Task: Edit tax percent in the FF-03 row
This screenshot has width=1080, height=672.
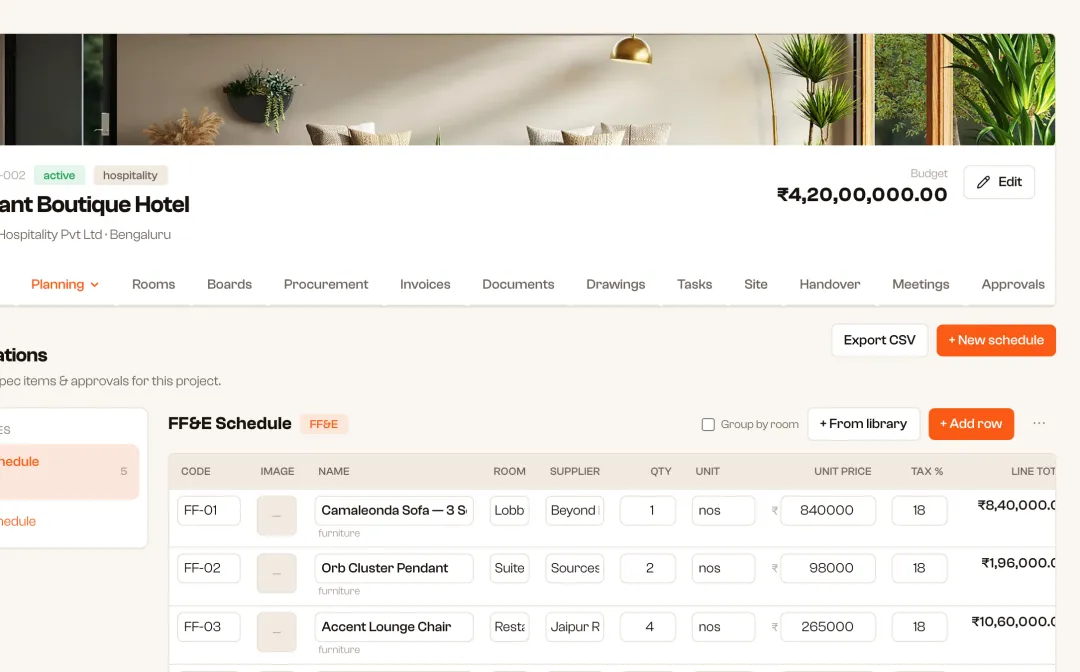Action: pyautogui.click(x=919, y=627)
